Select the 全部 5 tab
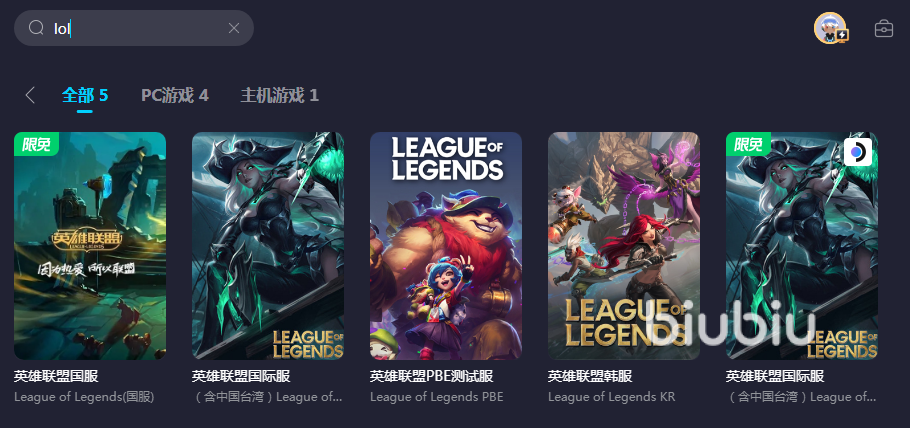 tap(85, 95)
